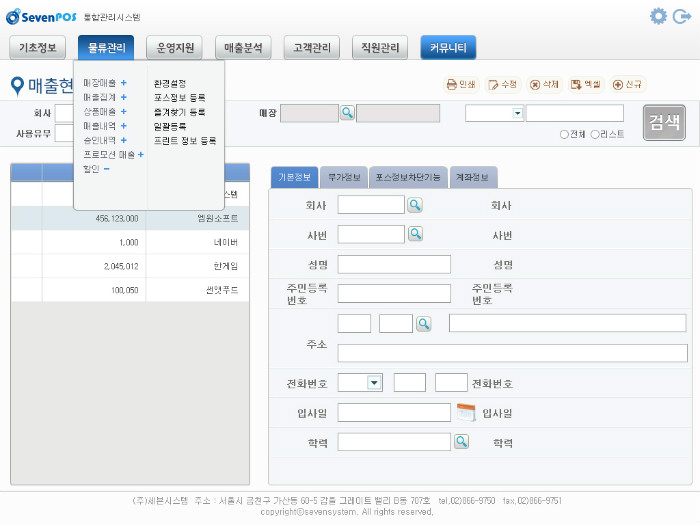Select 환경설정 from the open menu

pos(170,83)
